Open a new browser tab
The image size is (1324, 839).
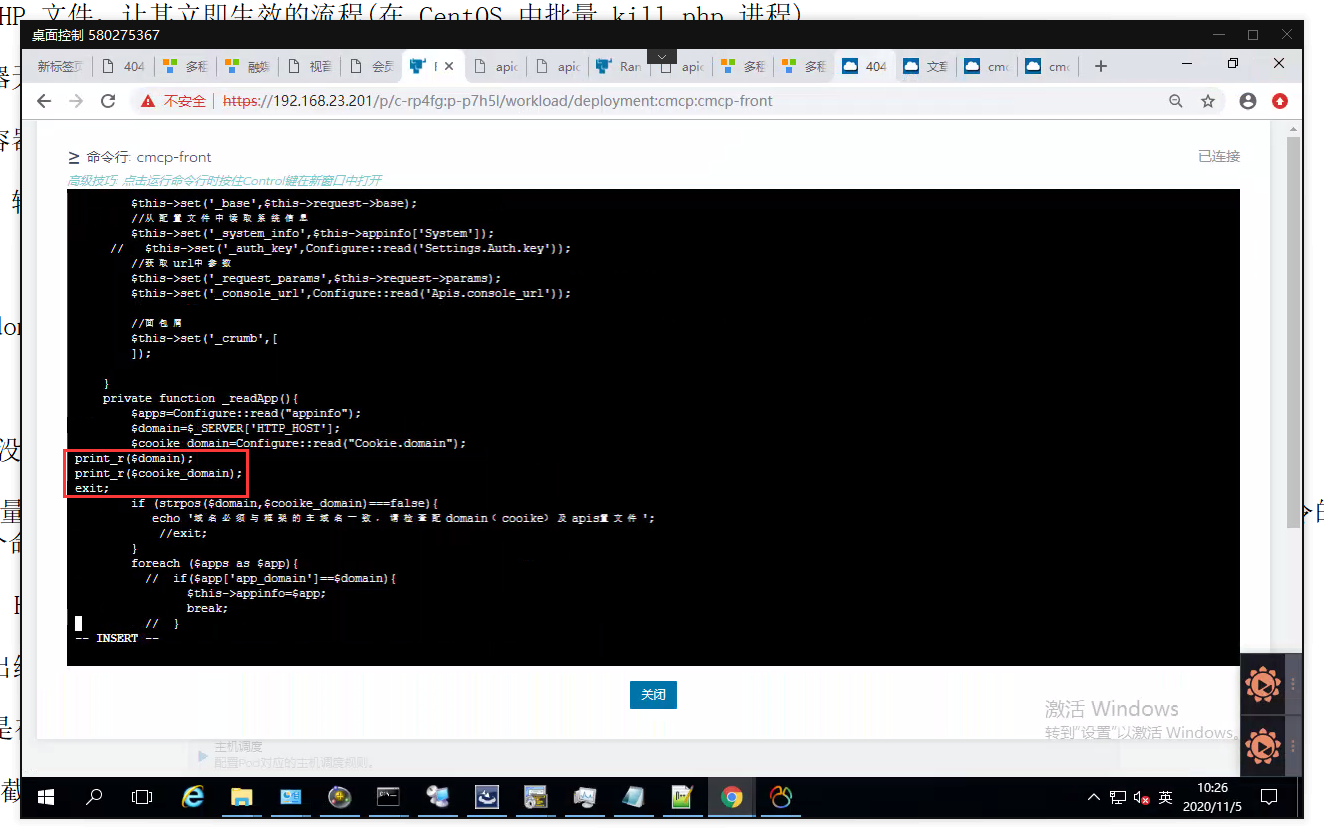click(1101, 67)
